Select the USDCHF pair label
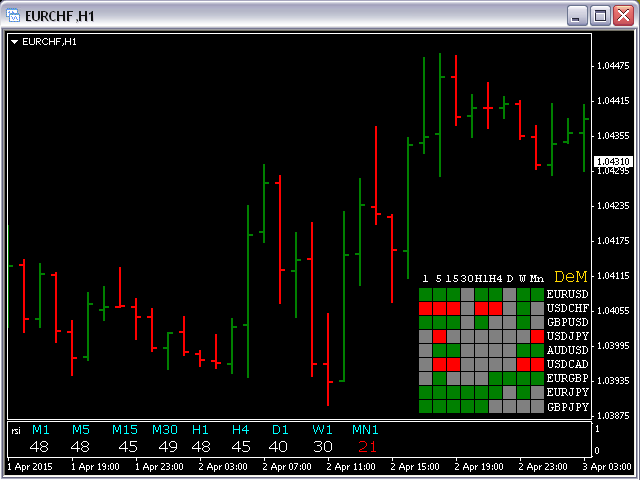This screenshot has height=480, width=640. click(x=568, y=308)
